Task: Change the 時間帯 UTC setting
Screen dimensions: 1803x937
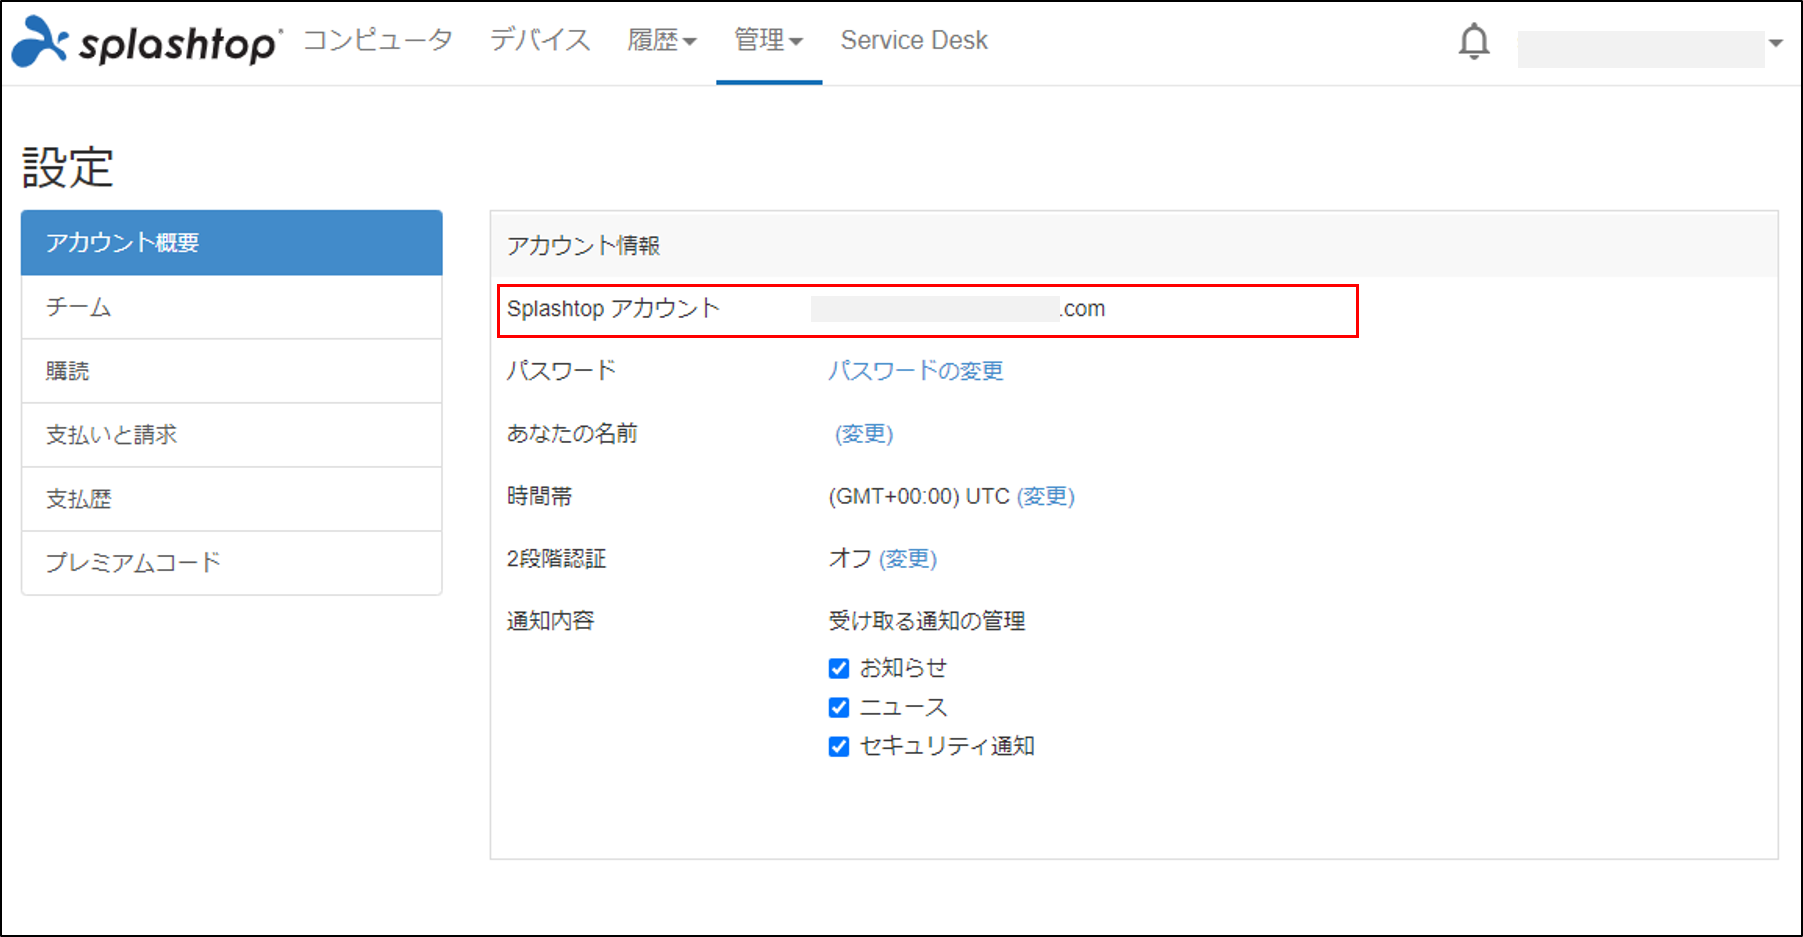Action: pos(1045,497)
